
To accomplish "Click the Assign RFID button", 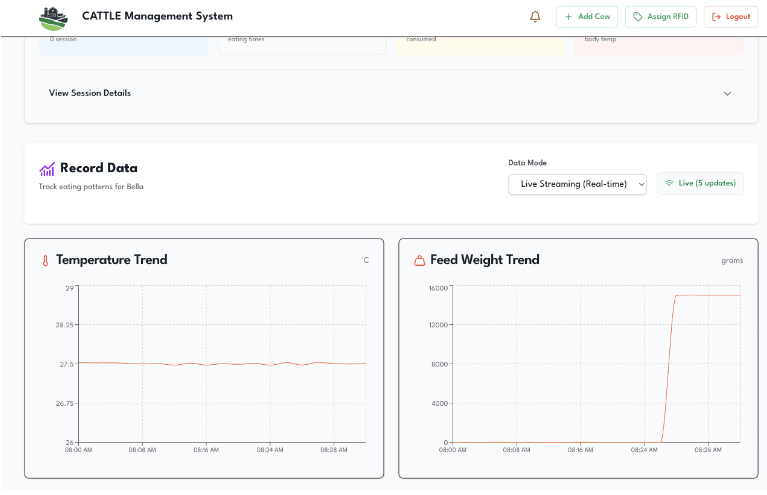I will click(660, 17).
